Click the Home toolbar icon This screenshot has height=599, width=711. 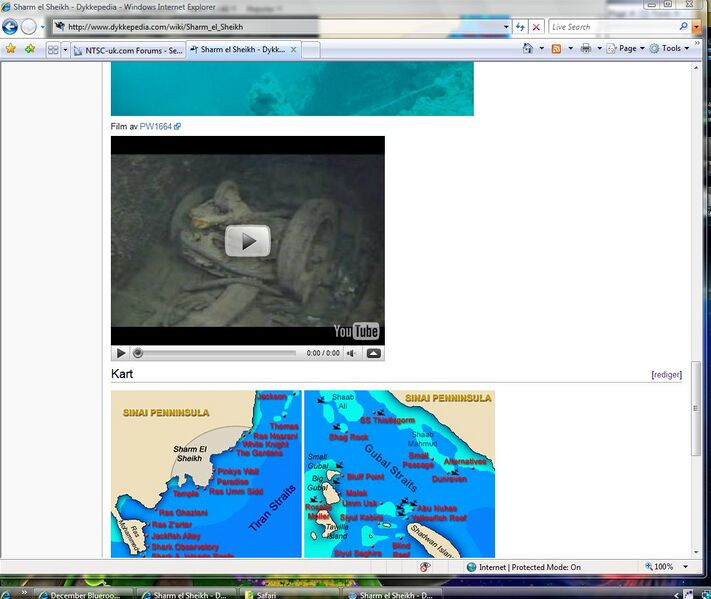(525, 48)
